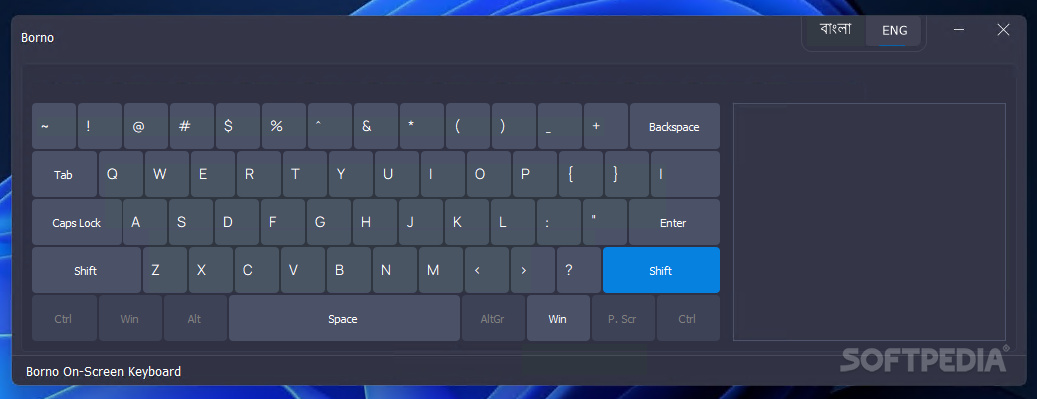Tap the Win key beside AltGr
This screenshot has width=1037, height=399.
558,318
